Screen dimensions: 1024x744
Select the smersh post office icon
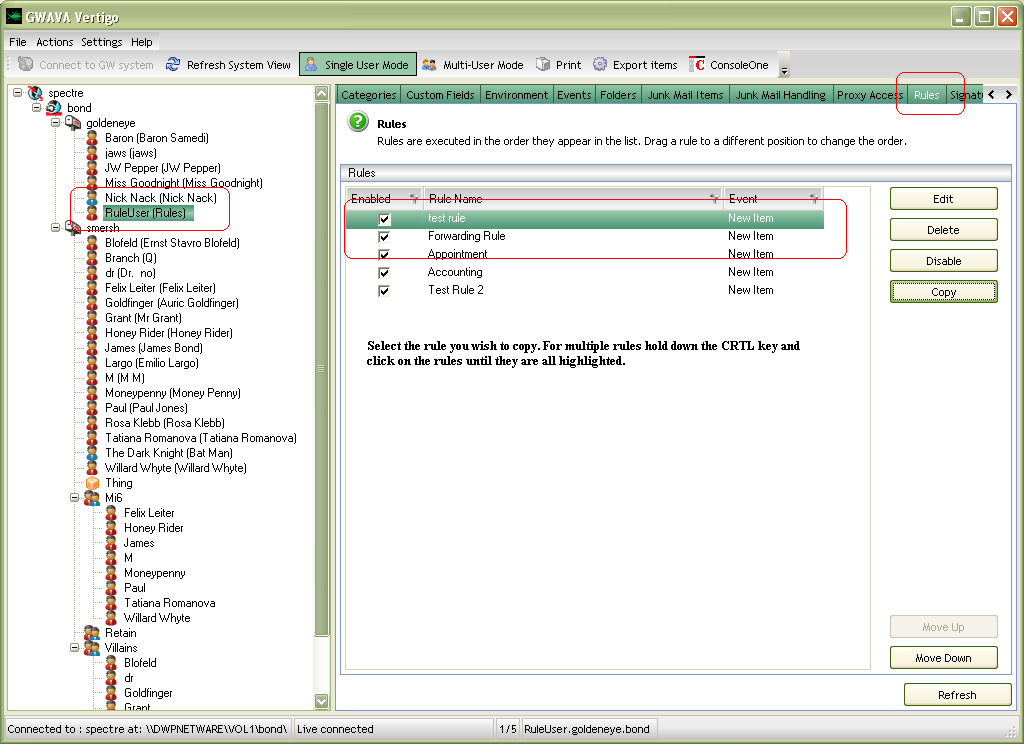coord(73,228)
